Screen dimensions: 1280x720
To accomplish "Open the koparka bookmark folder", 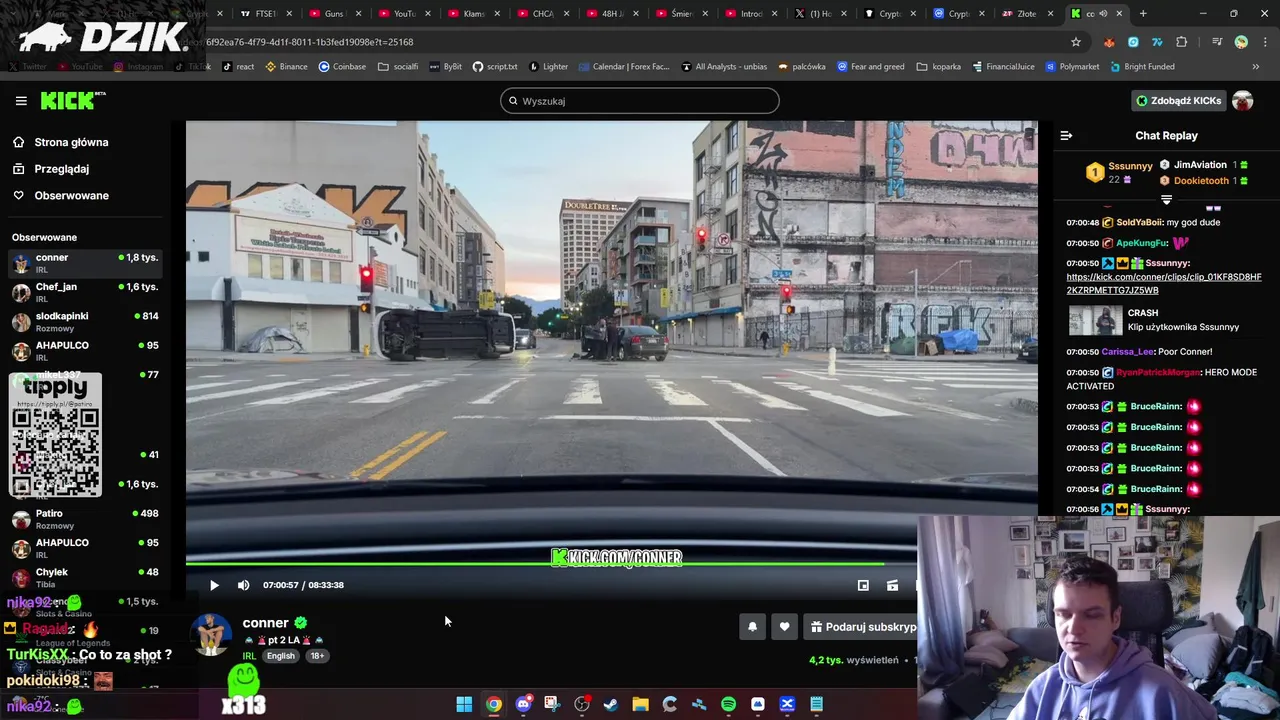I will [939, 67].
